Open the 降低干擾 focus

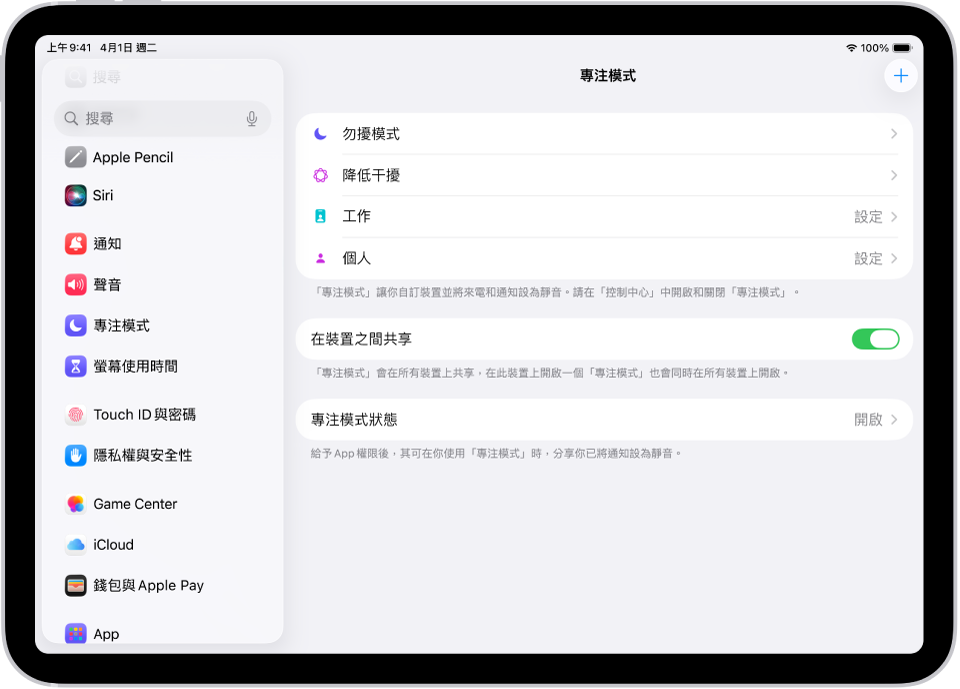[x=604, y=175]
